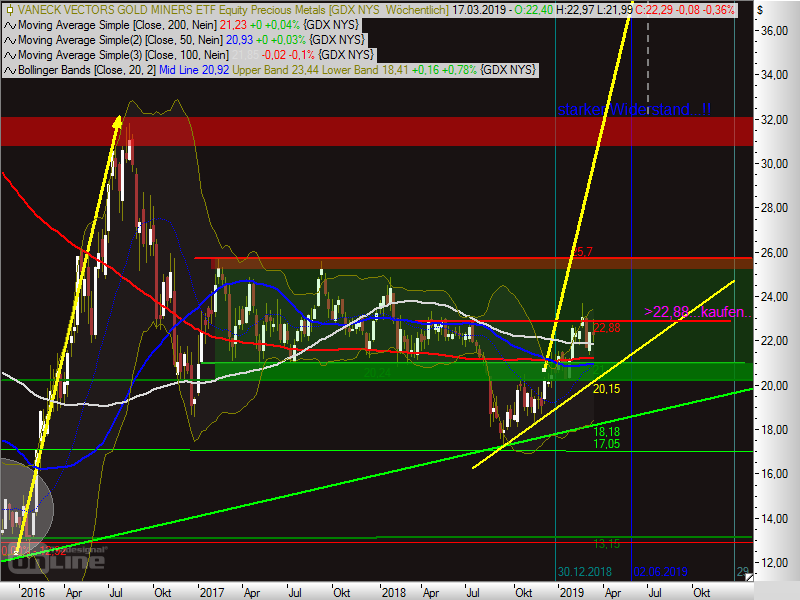This screenshot has height=600, width=800.
Task: Click the red 22,88 level label
Action: pos(607,328)
